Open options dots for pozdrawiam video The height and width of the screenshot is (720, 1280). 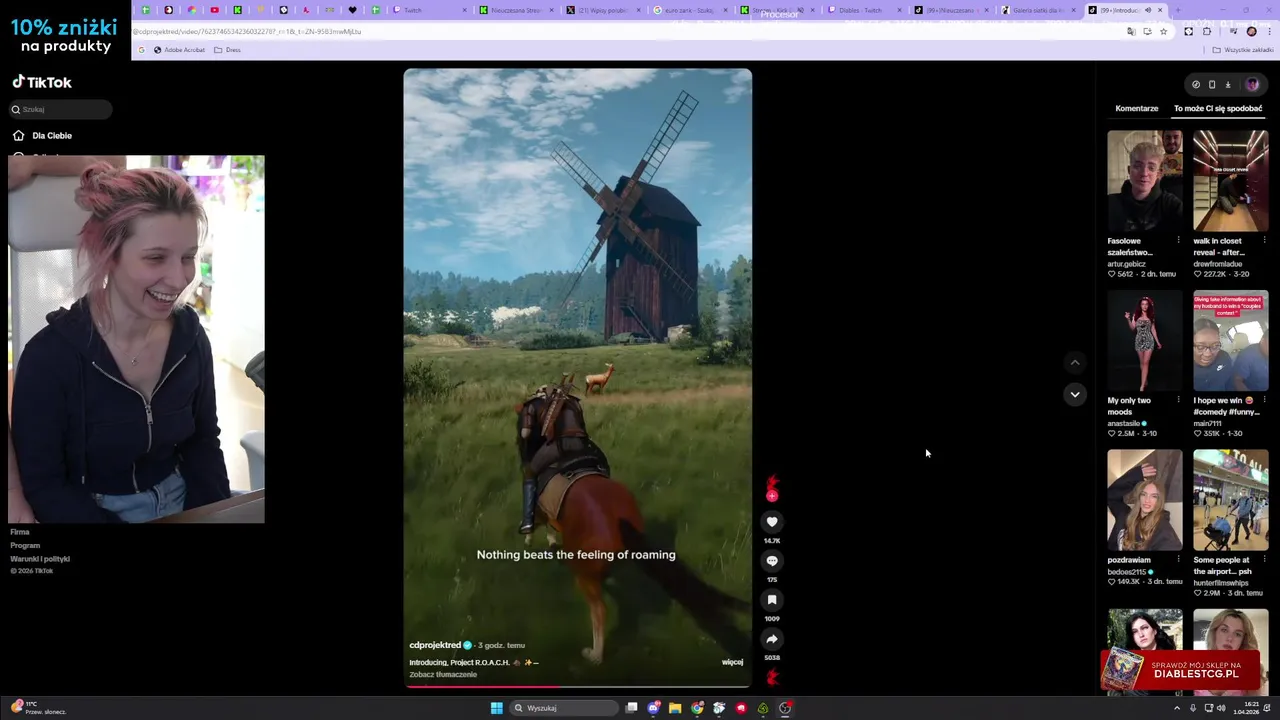pyautogui.click(x=1178, y=560)
